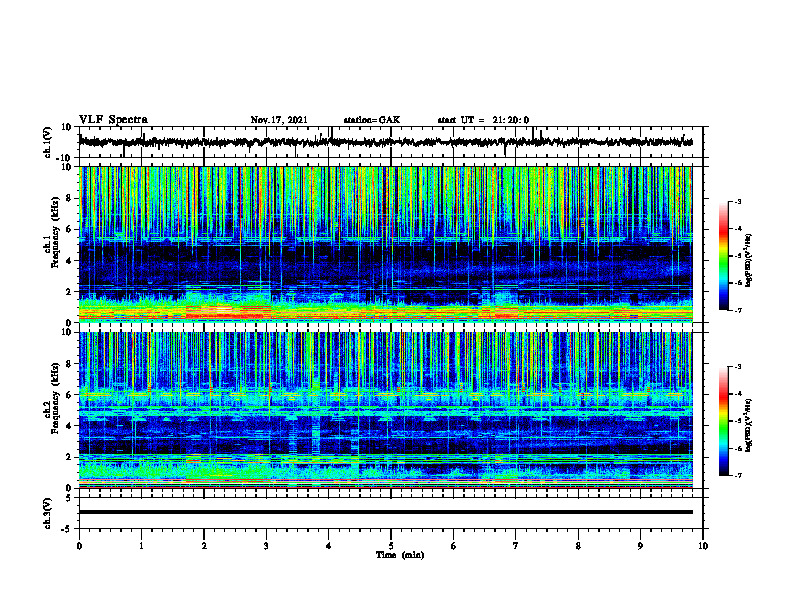Click tick label "2" on the time axis
This screenshot has height=612, width=792.
[x=204, y=546]
